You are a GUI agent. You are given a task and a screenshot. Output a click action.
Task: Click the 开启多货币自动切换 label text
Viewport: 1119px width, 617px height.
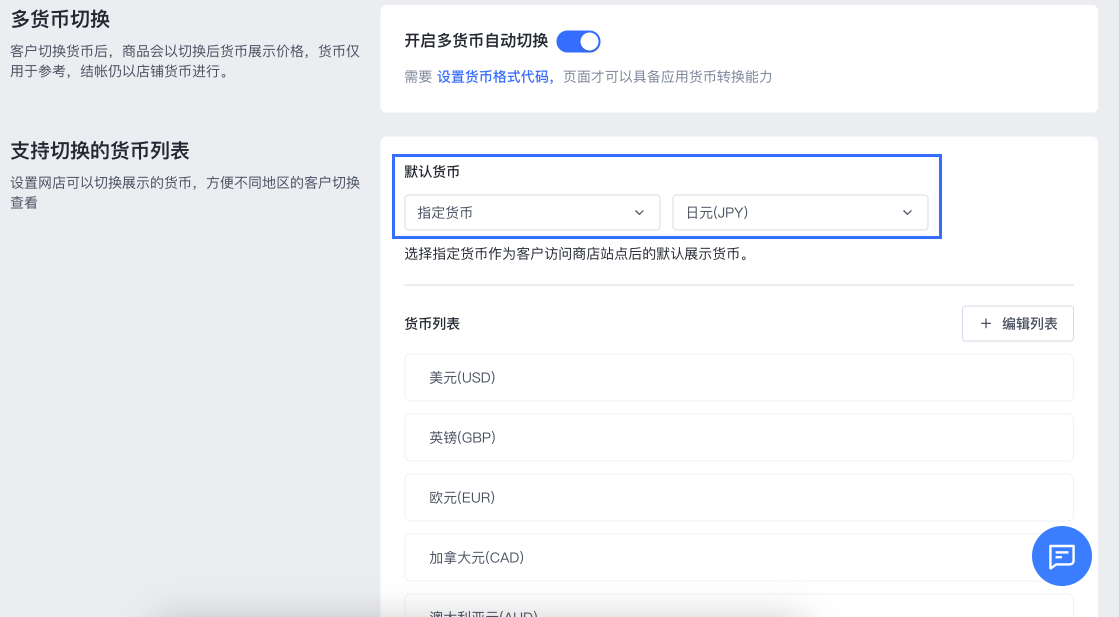[x=476, y=41]
